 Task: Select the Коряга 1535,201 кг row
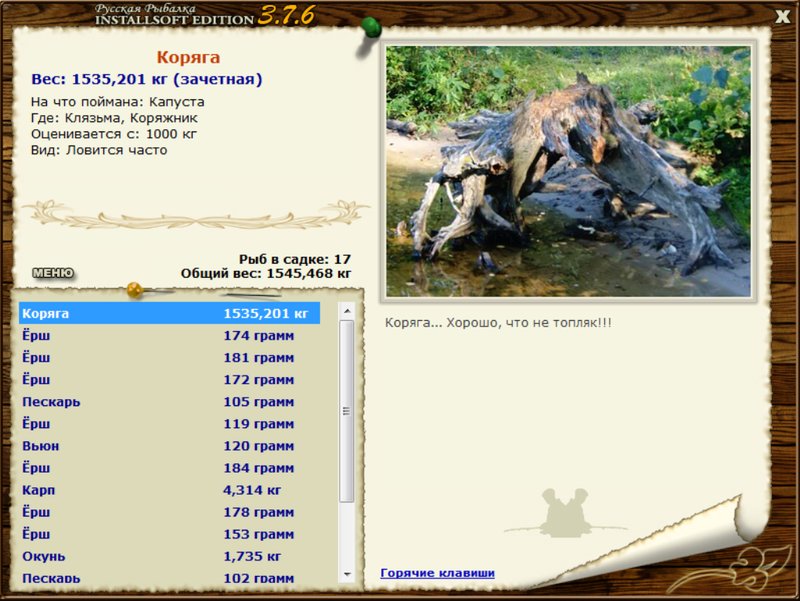[169, 313]
